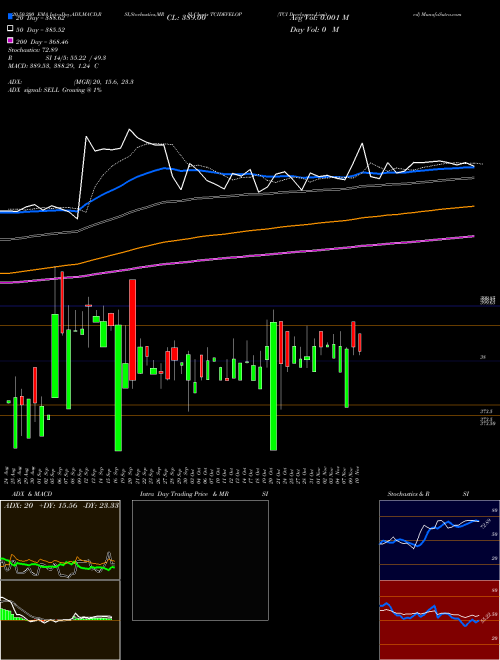The height and width of the screenshot is (660, 500).
Task: Click the CL closing price value
Action: [x=186, y=18]
